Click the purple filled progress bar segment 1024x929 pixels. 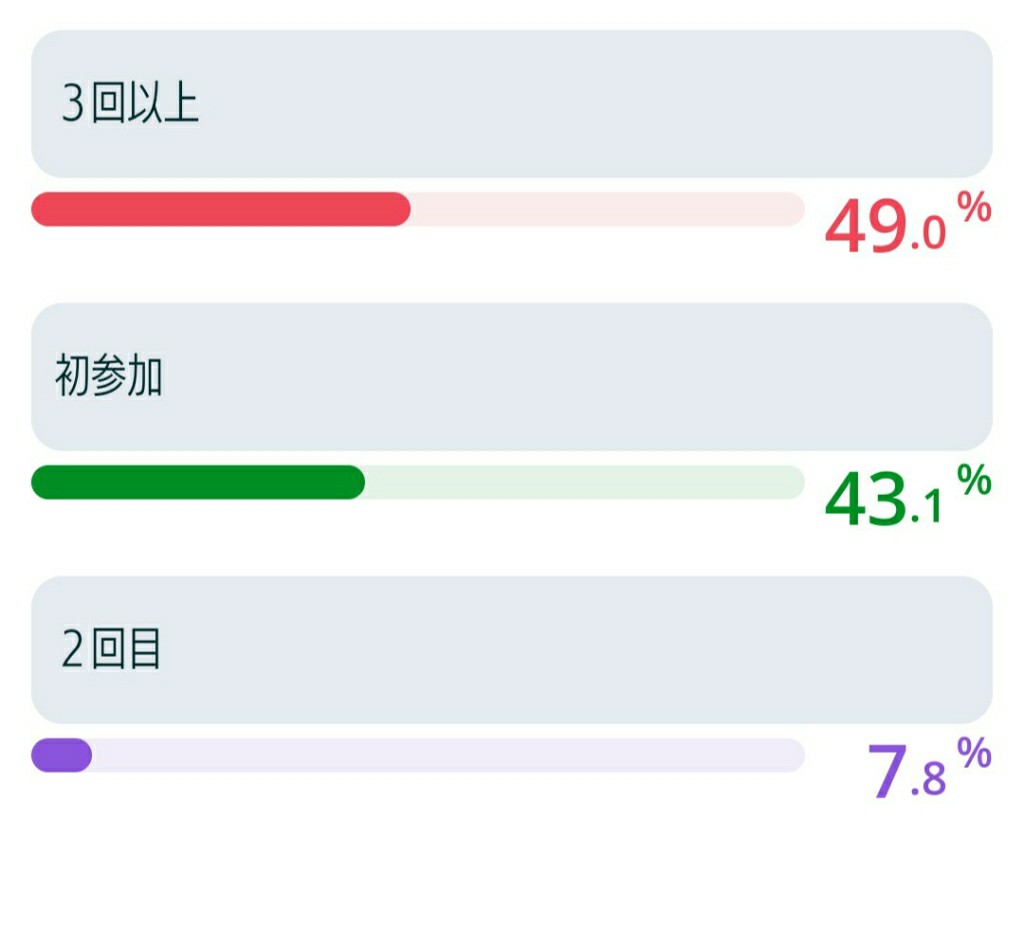click(x=61, y=755)
